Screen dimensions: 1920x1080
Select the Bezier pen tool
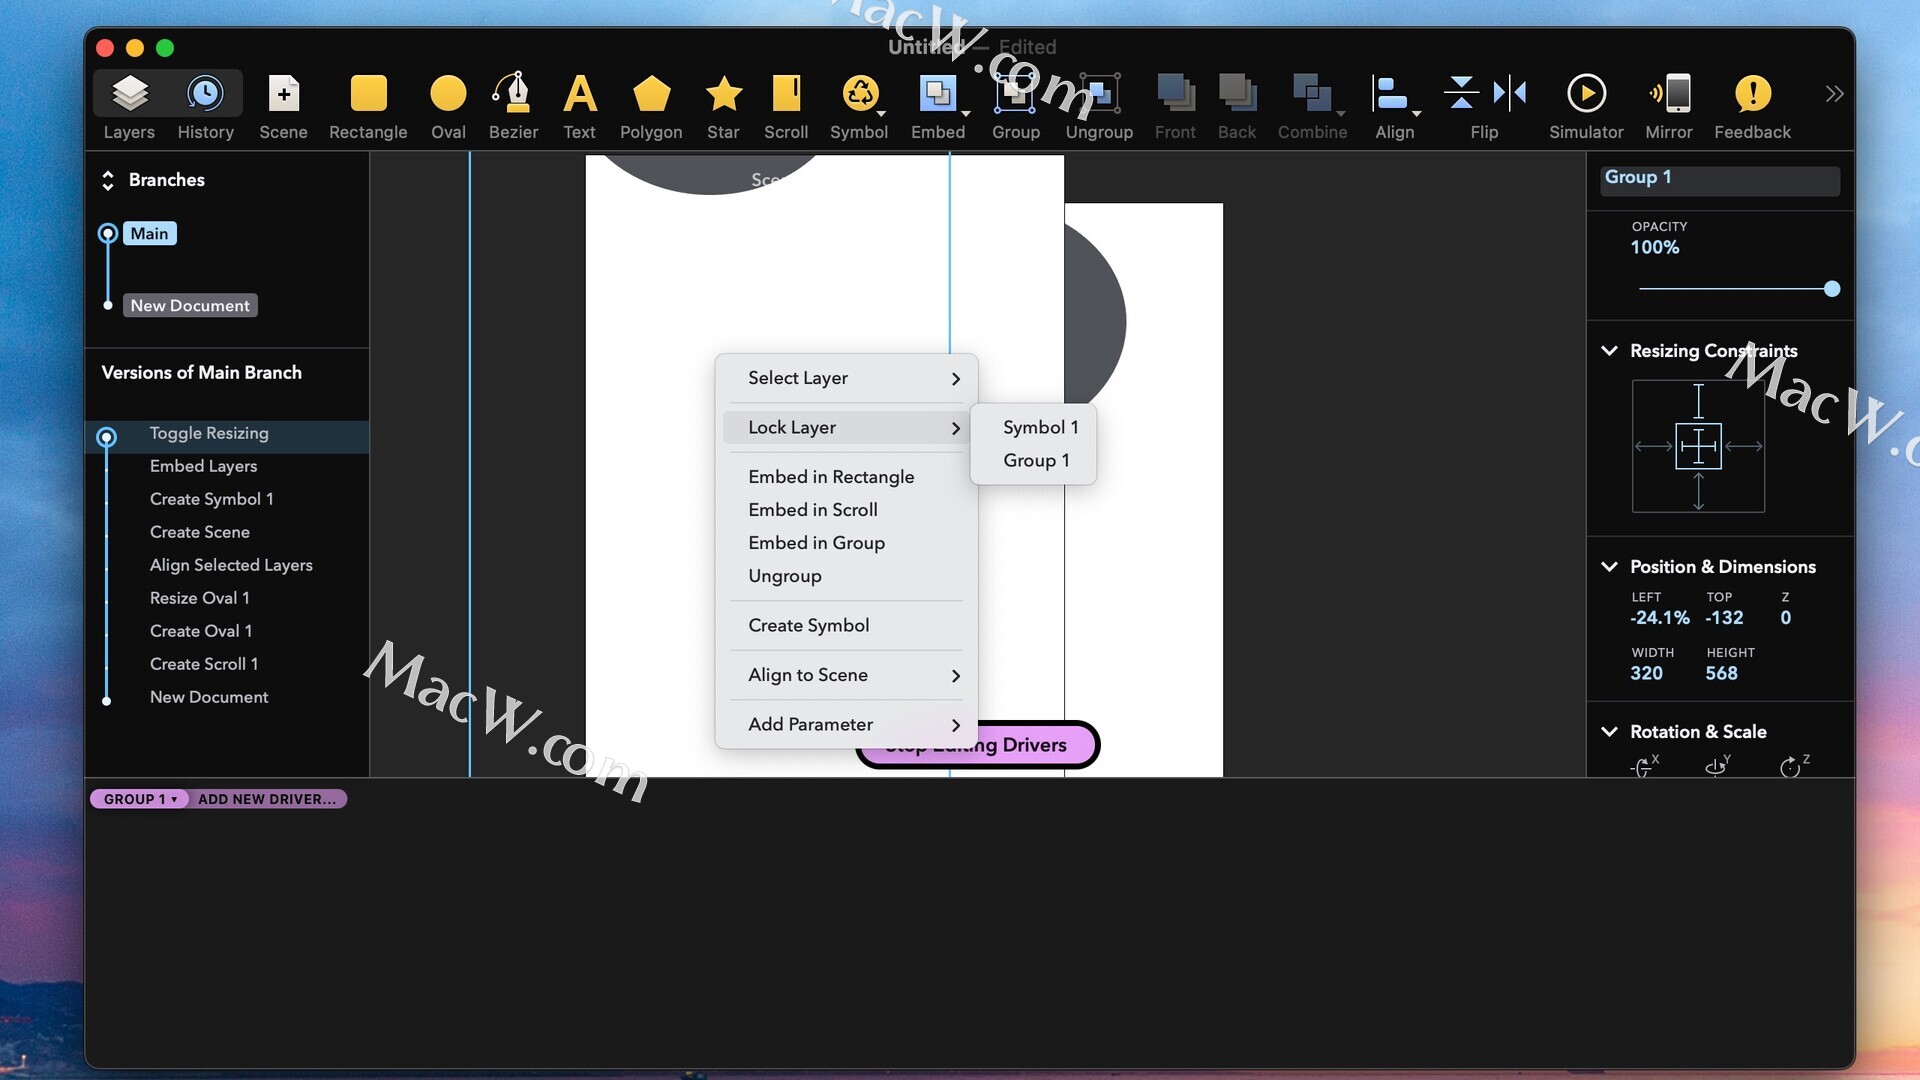coord(513,95)
